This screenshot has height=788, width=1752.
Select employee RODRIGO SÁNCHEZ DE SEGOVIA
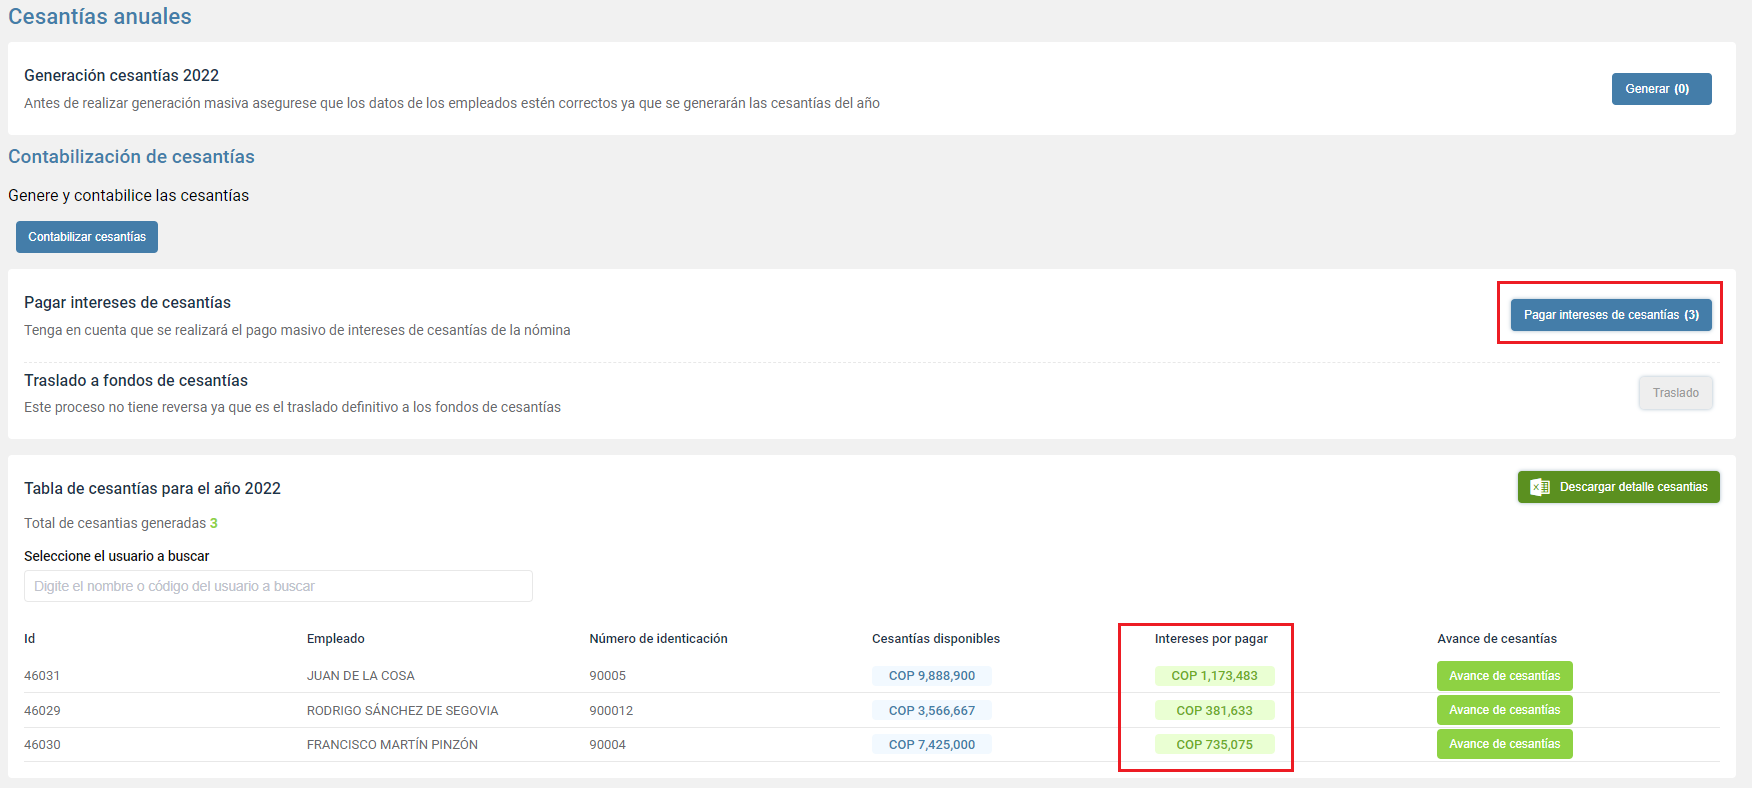pyautogui.click(x=402, y=711)
